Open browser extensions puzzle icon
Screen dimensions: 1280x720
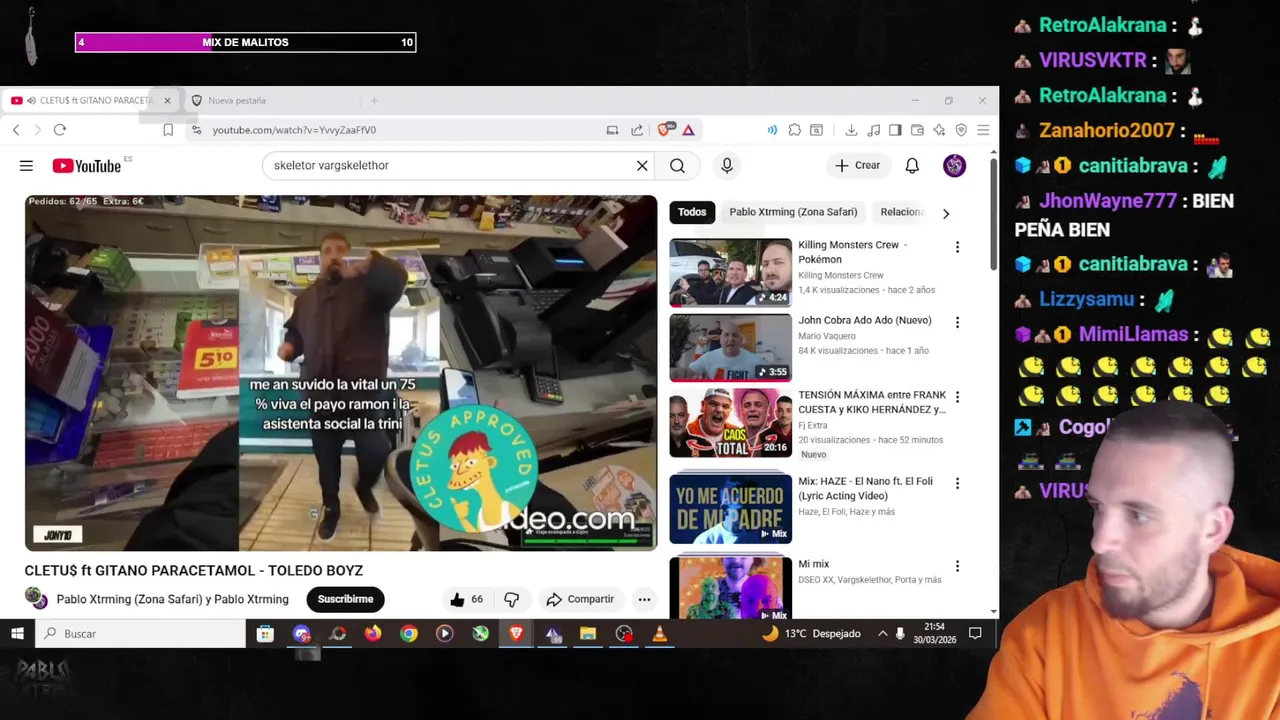click(794, 130)
